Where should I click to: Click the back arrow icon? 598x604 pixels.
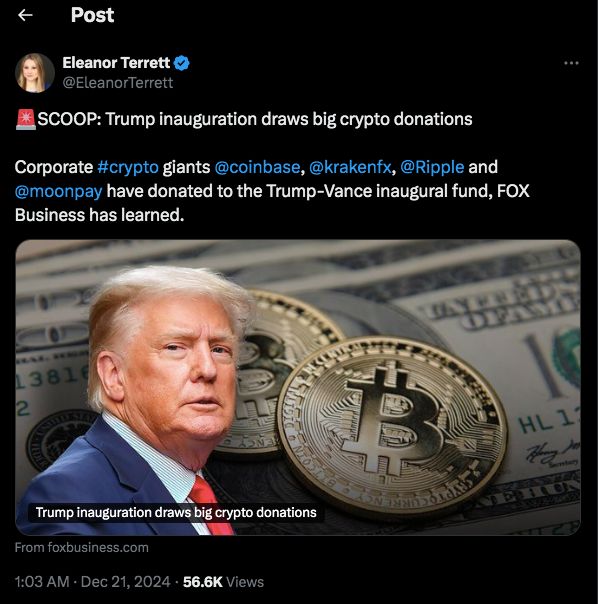coord(25,15)
